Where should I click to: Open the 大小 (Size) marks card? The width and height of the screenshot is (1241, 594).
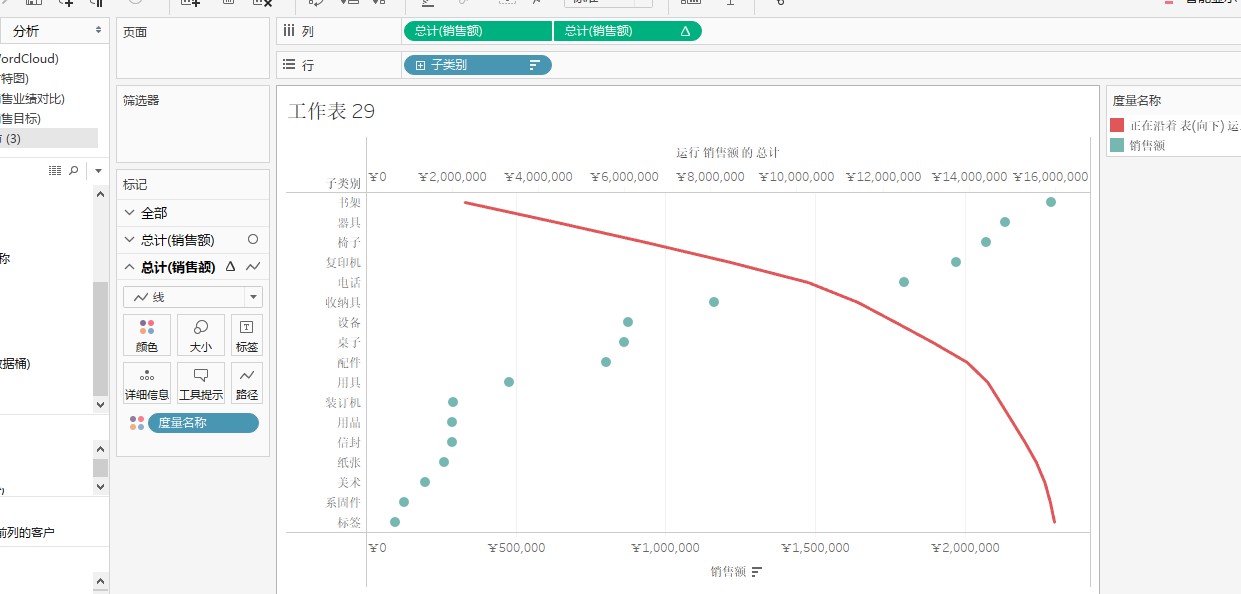coord(201,335)
